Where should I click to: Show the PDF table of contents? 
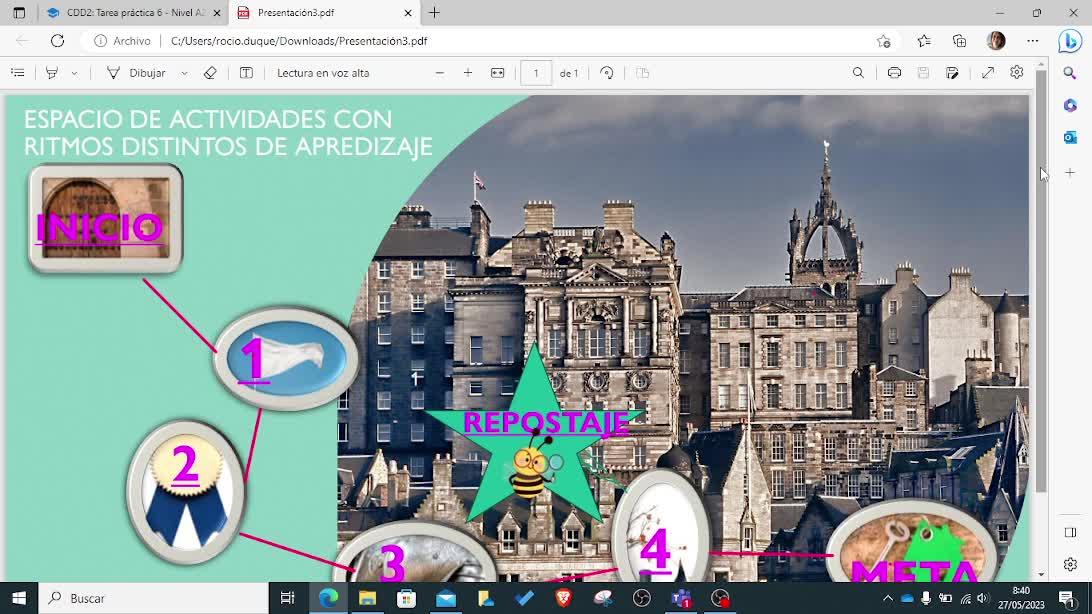point(18,73)
